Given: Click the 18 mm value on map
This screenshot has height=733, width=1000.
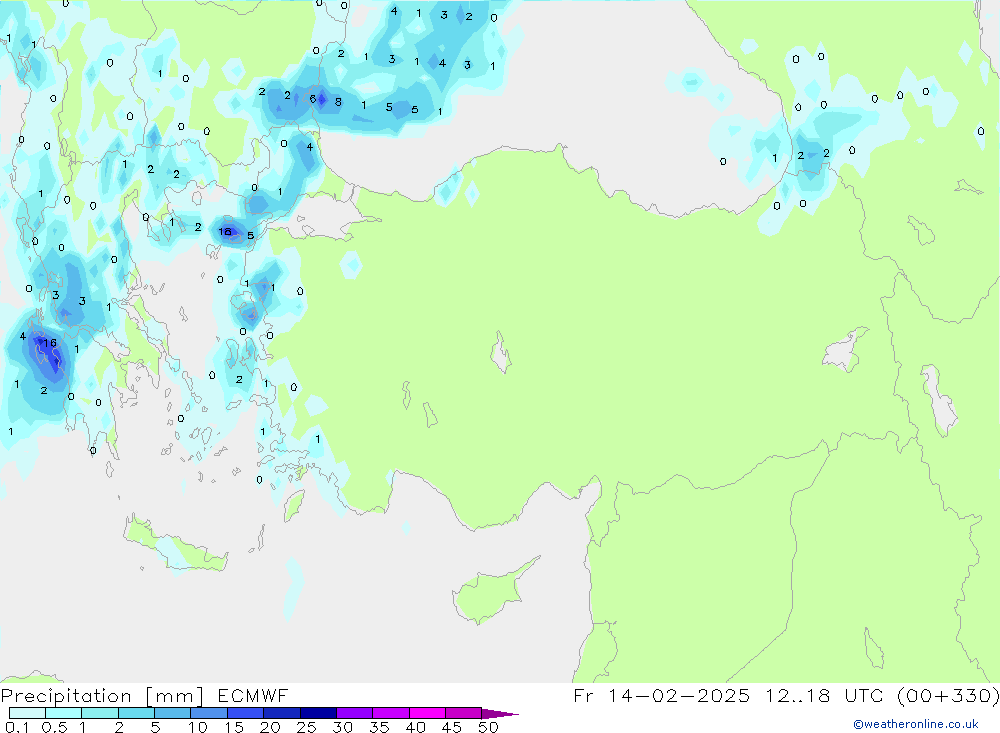Looking at the screenshot, I should coord(224,232).
